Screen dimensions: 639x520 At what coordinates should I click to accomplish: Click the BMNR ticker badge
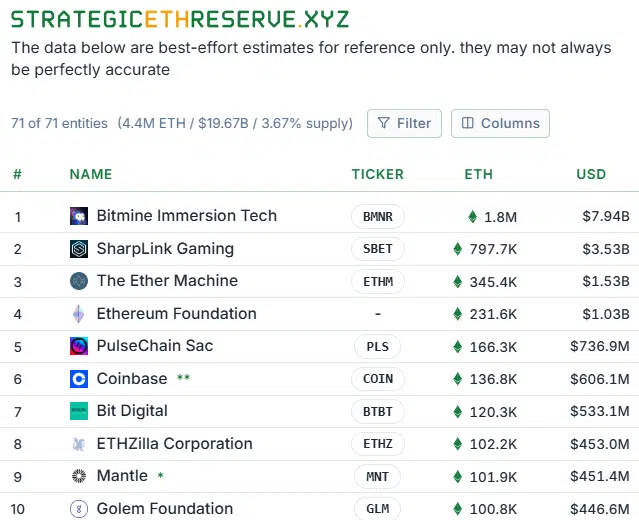pos(378,216)
